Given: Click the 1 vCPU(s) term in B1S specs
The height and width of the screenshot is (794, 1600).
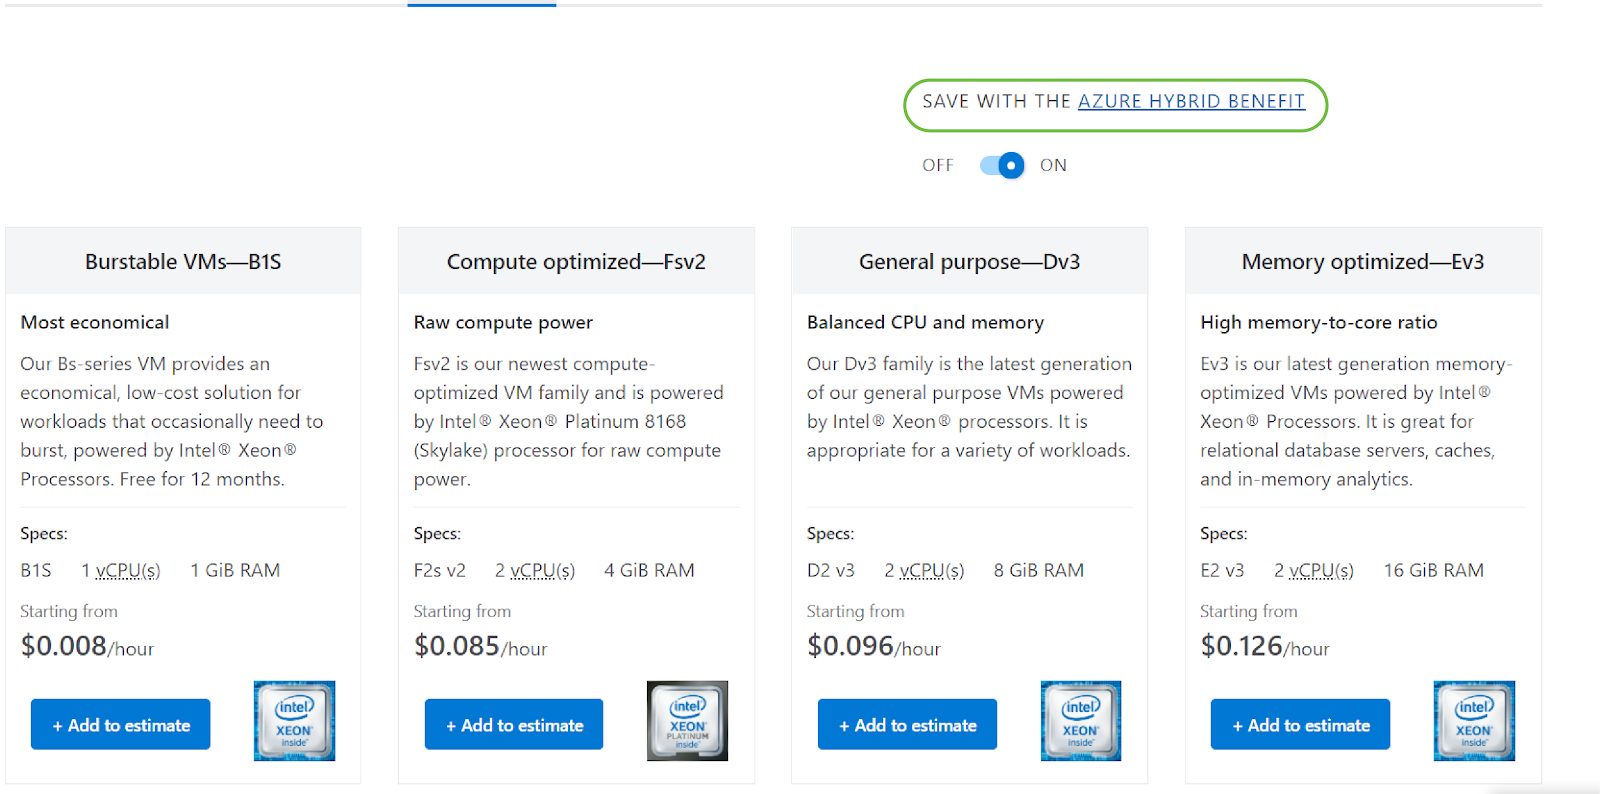Looking at the screenshot, I should (121, 570).
